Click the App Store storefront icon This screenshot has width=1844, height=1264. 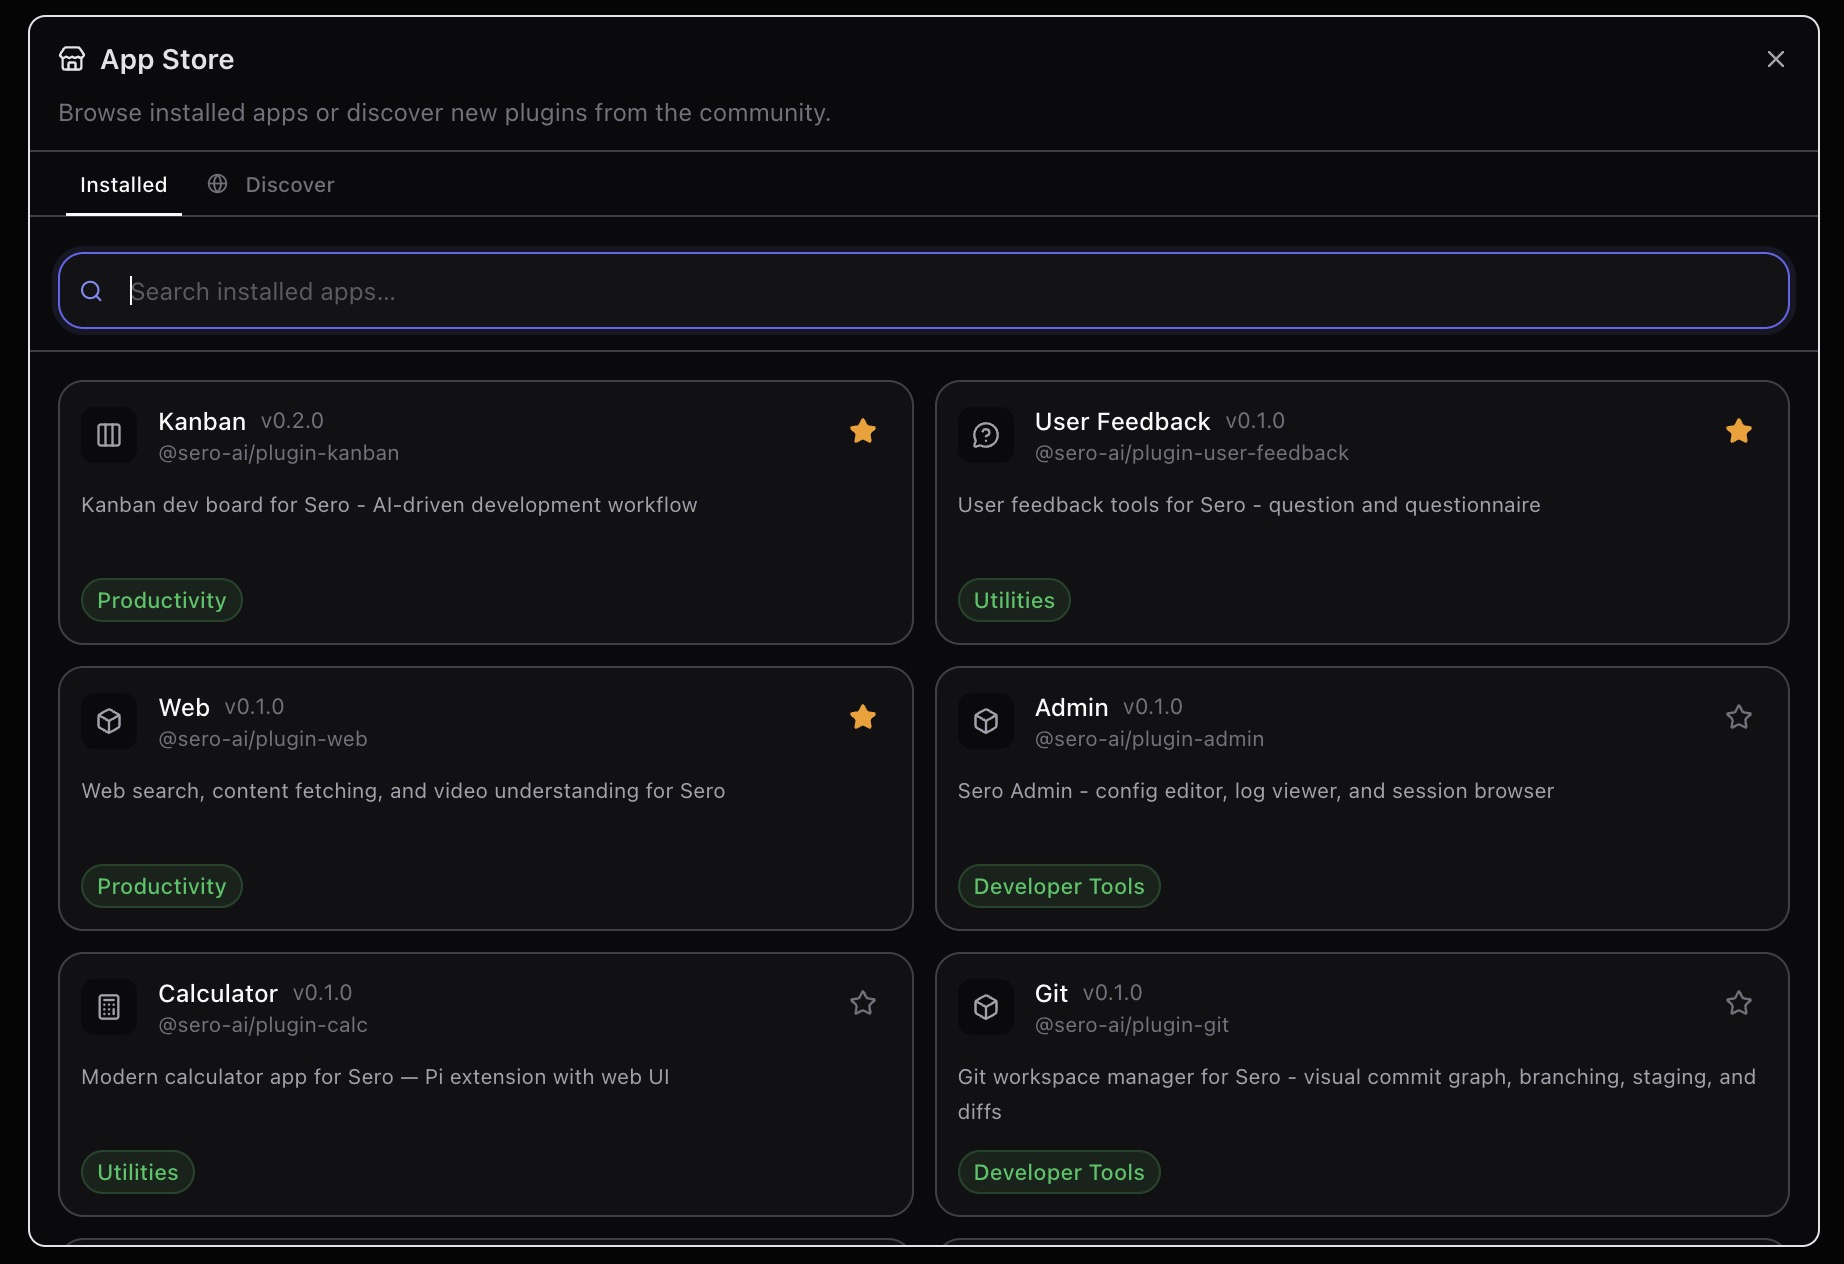tap(72, 59)
